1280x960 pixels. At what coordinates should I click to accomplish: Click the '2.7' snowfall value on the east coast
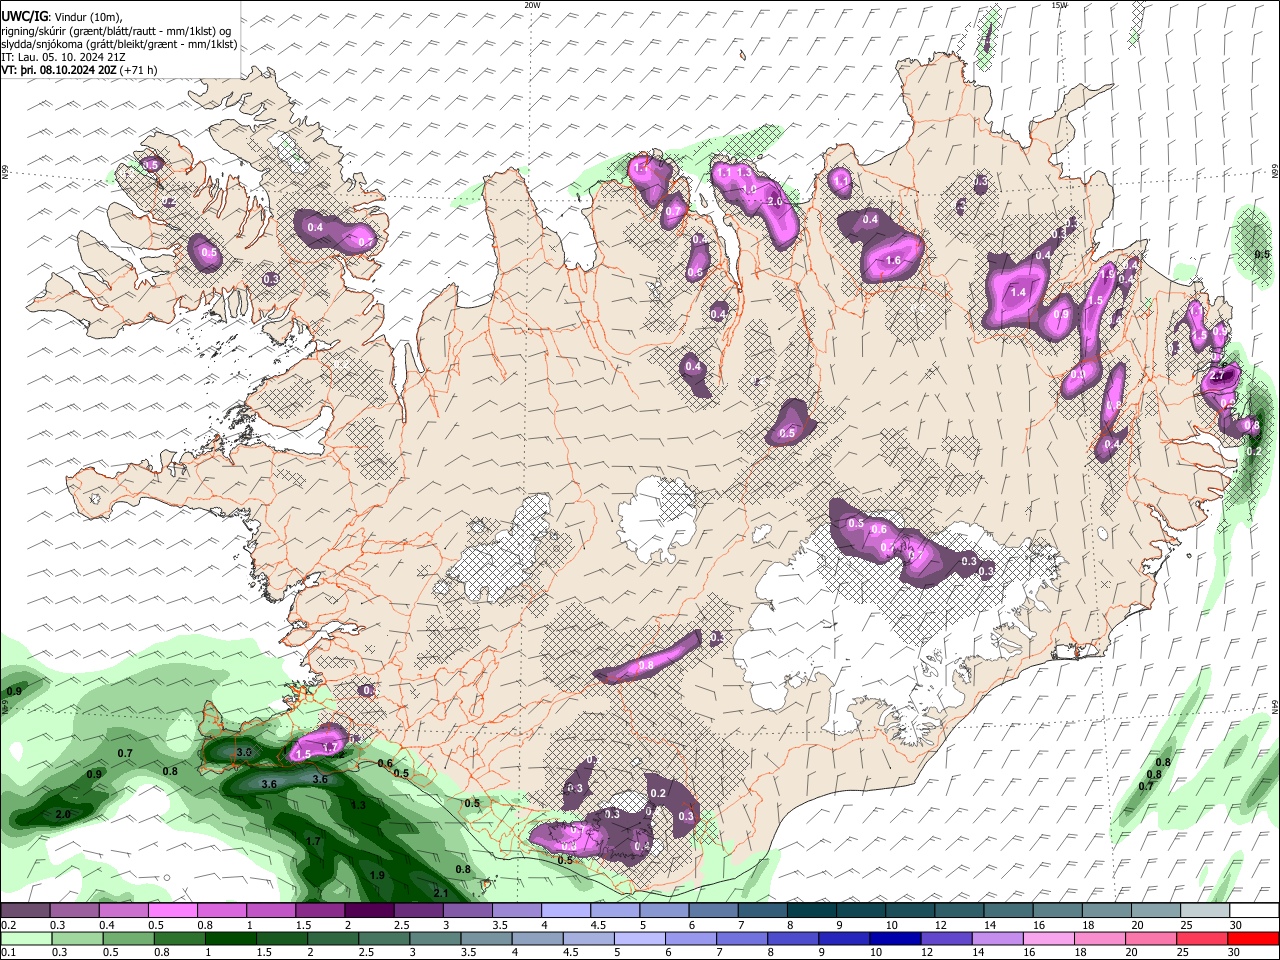pos(1218,376)
